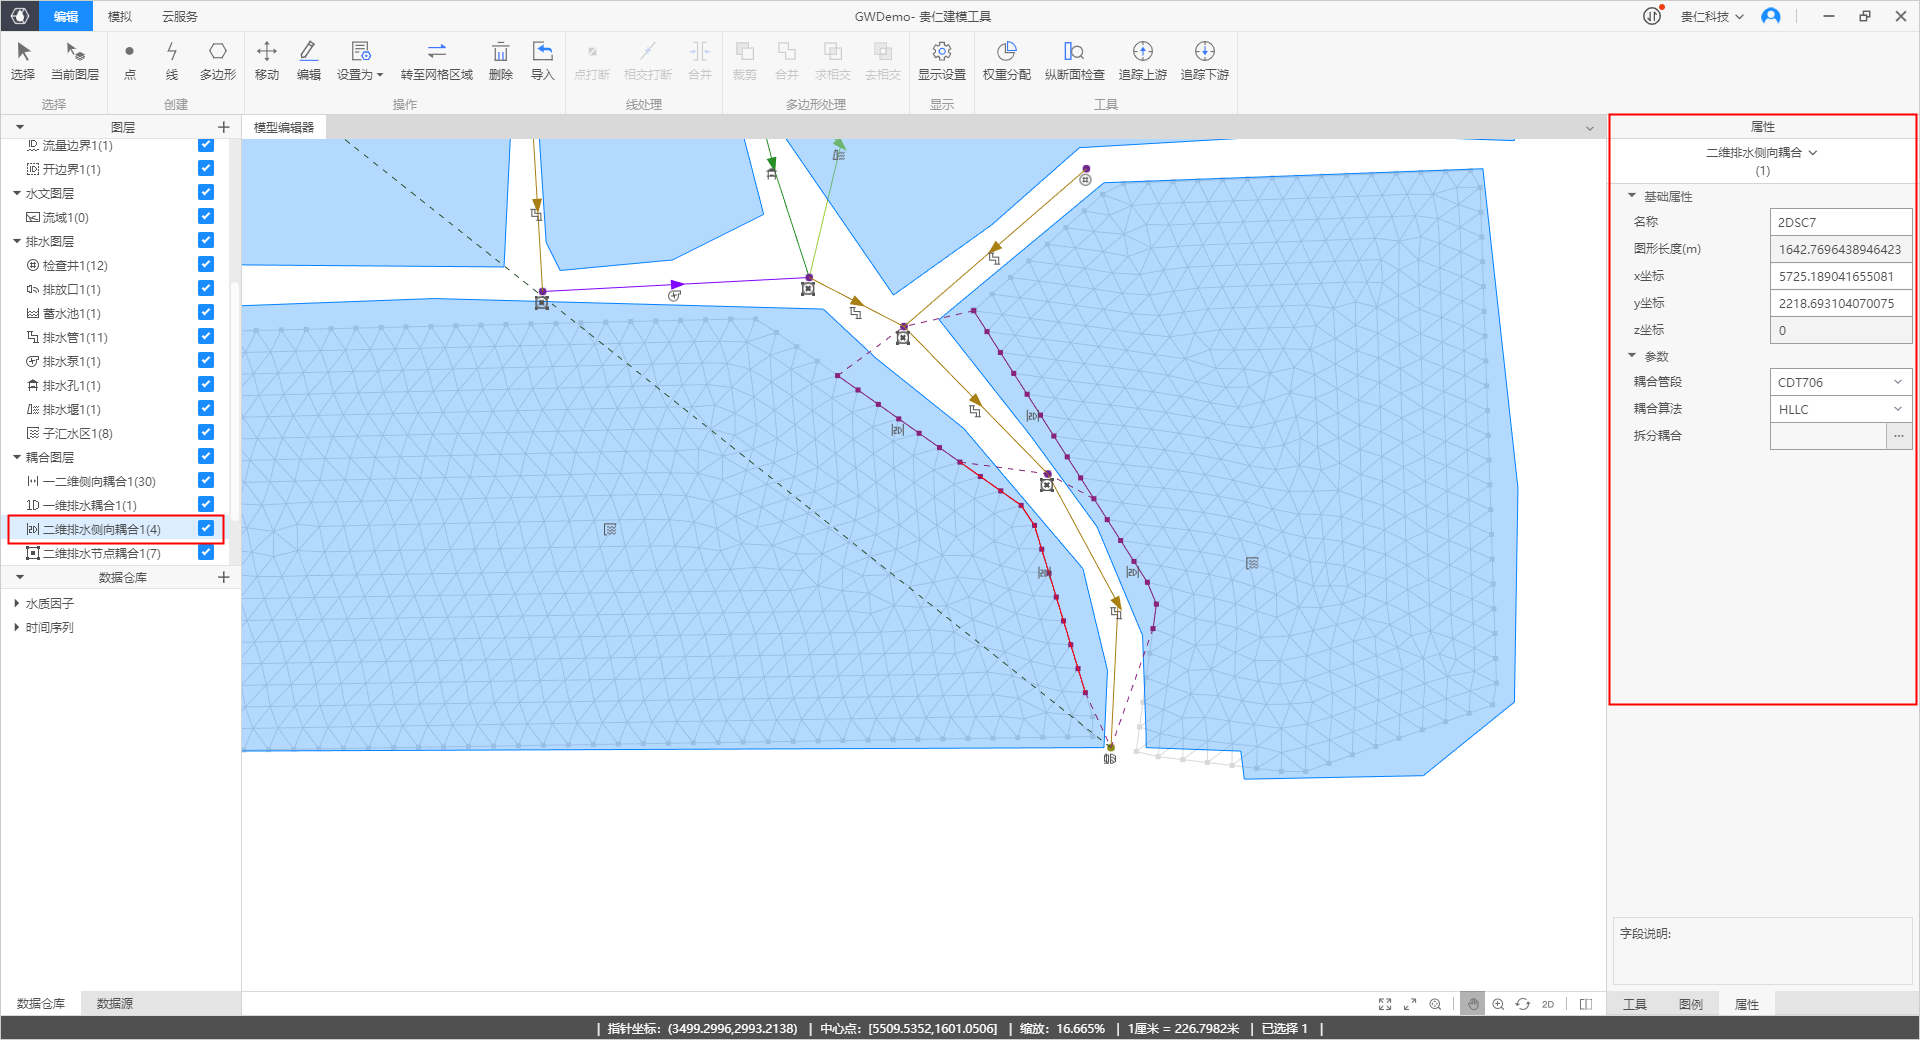The height and width of the screenshot is (1040, 1920).
Task: Click the weight distribution tool
Action: coord(1006,60)
